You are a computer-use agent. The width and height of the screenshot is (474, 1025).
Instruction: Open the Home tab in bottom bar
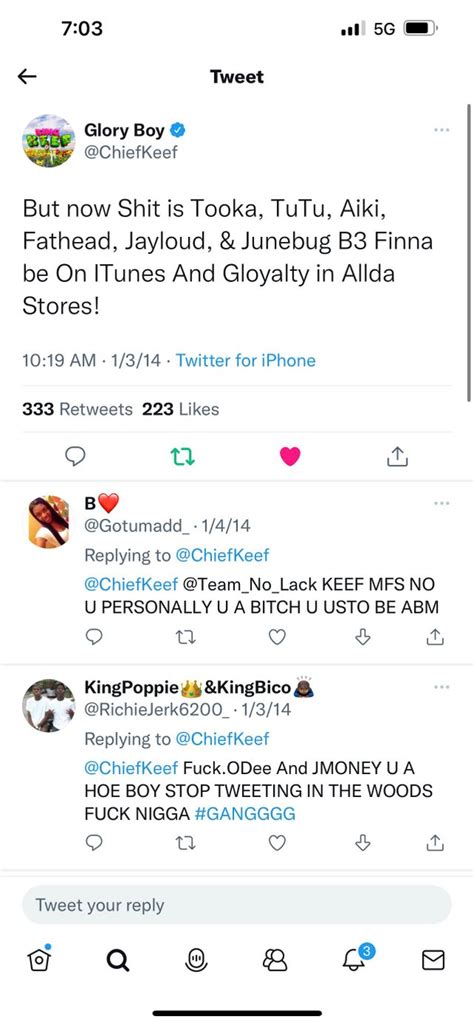[x=39, y=958]
